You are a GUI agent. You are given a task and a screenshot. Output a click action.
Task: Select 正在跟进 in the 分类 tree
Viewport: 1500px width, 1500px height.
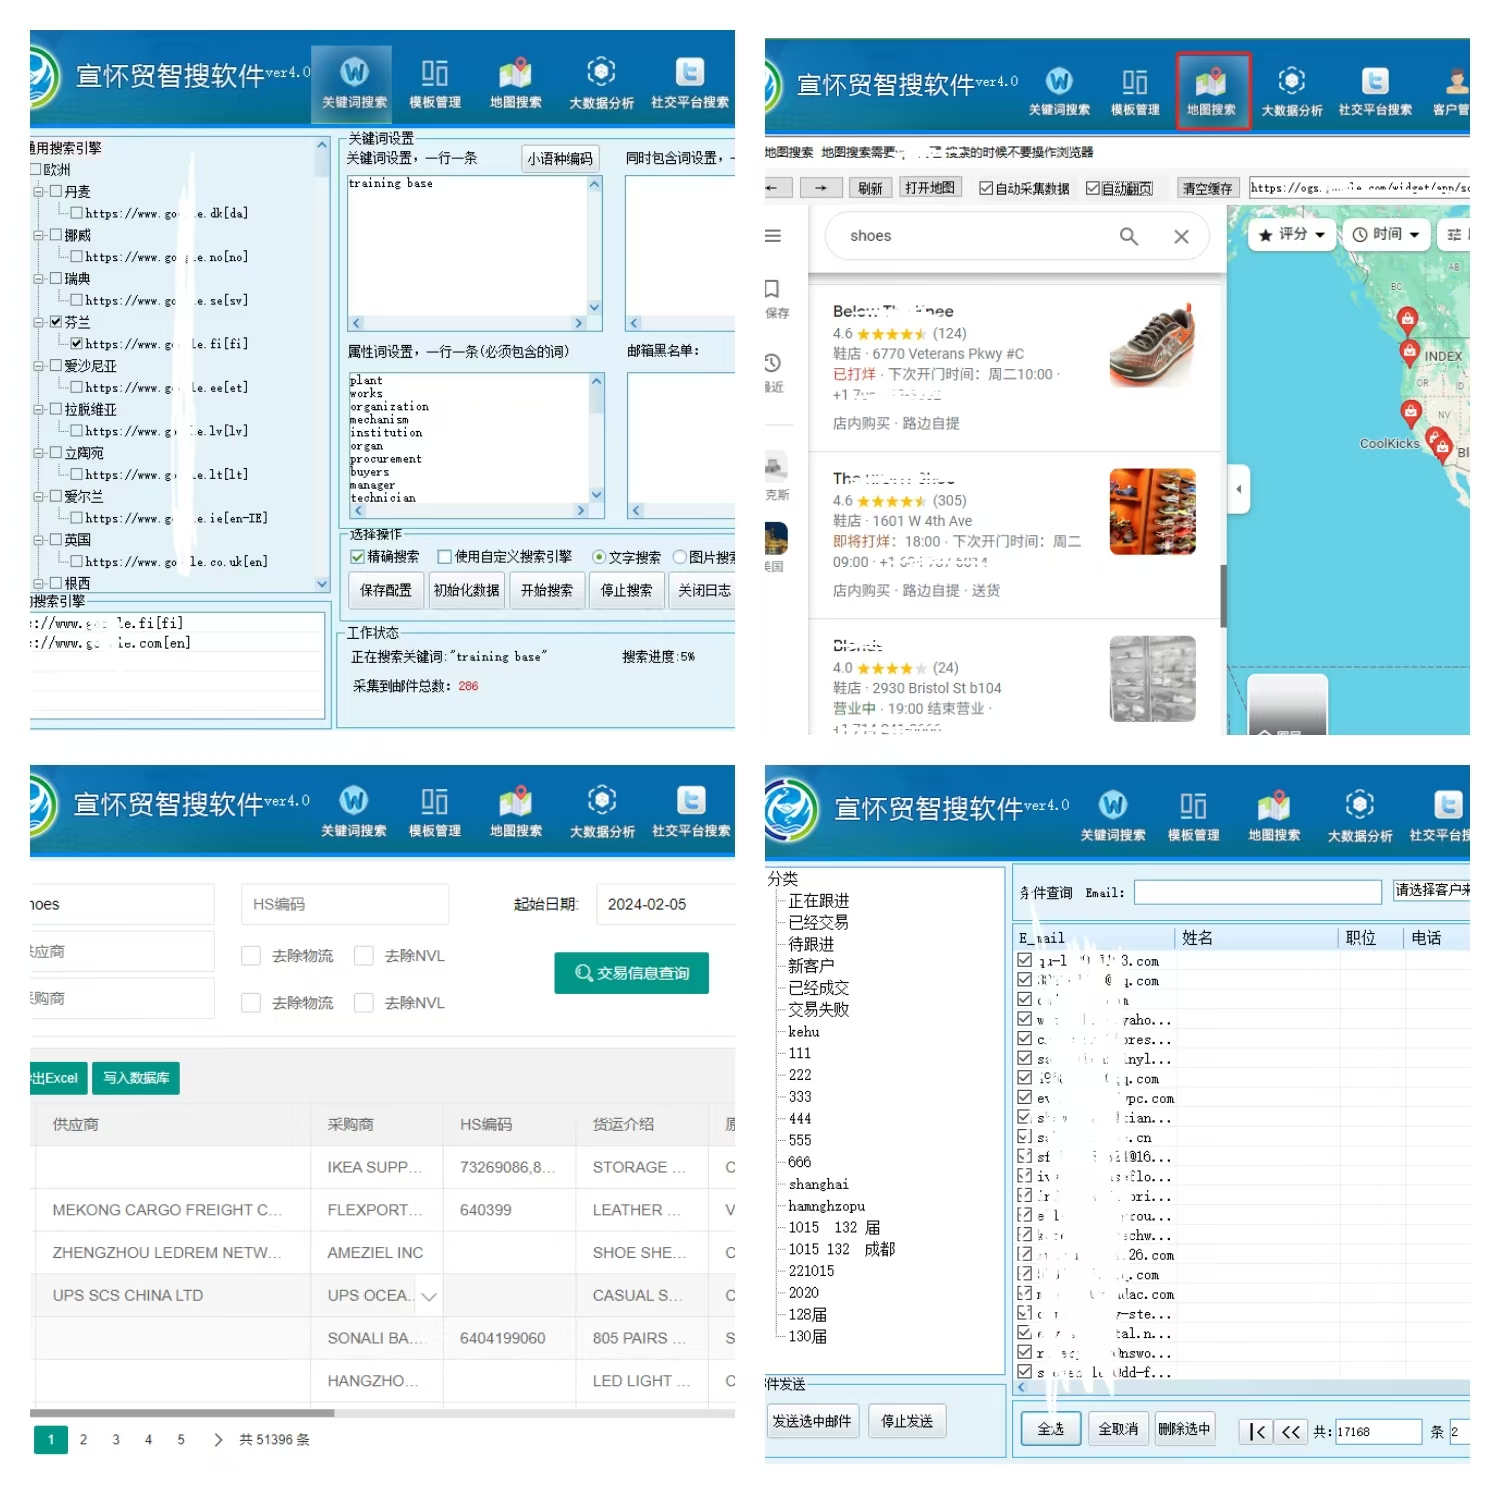[818, 901]
